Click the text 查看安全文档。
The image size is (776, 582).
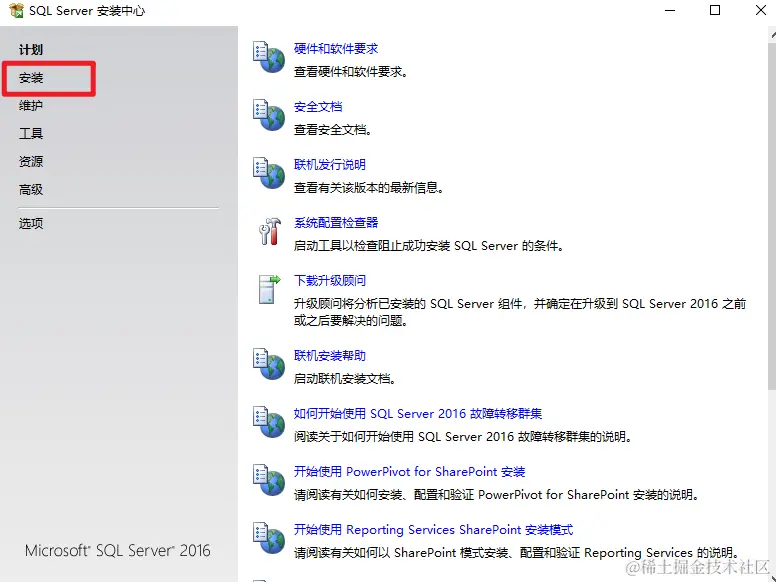[x=333, y=130]
